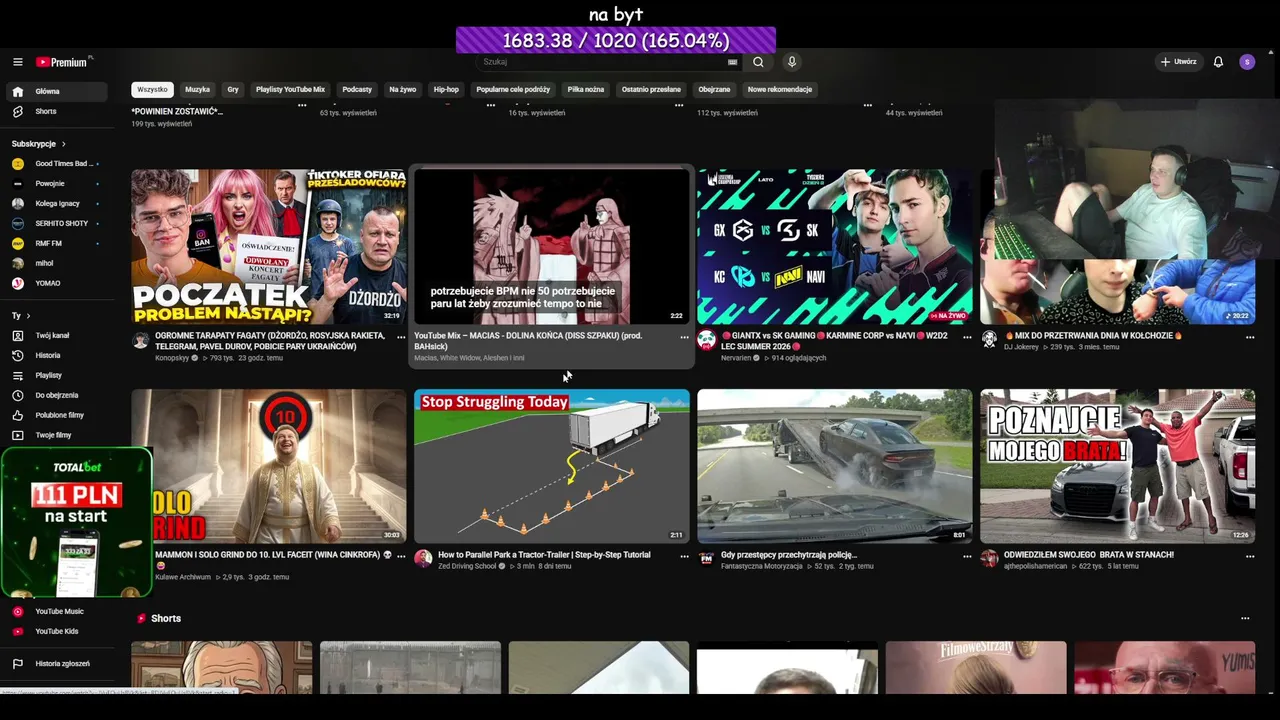This screenshot has width=1280, height=720.
Task: Select the Gry filter chip
Action: [x=233, y=89]
